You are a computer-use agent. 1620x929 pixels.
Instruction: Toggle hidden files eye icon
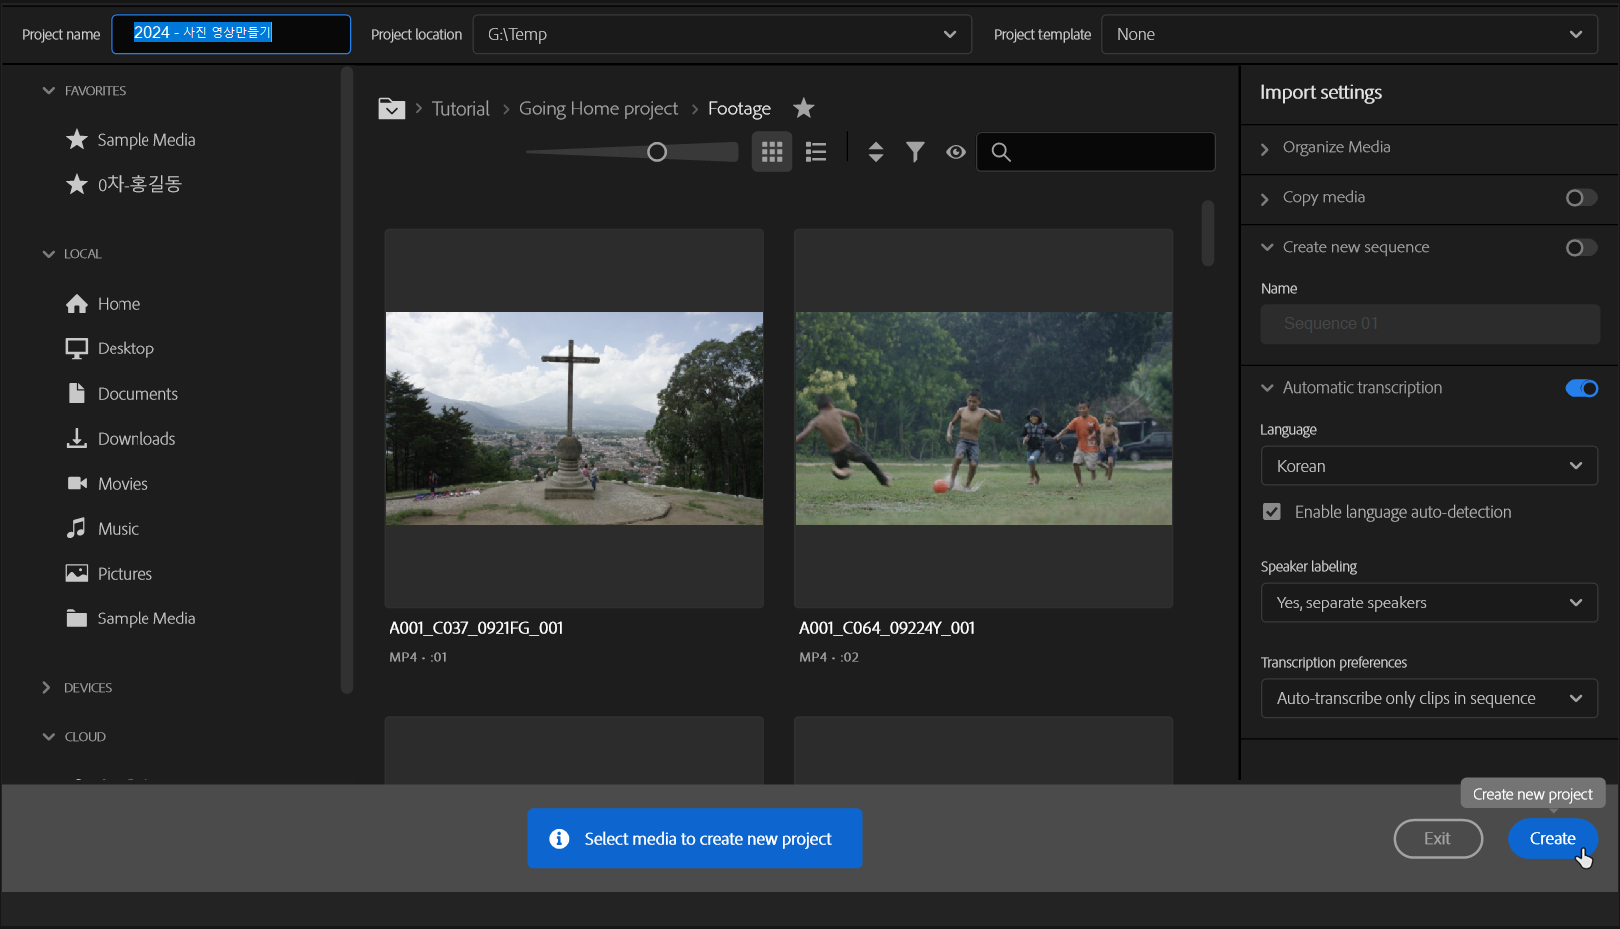(x=956, y=152)
